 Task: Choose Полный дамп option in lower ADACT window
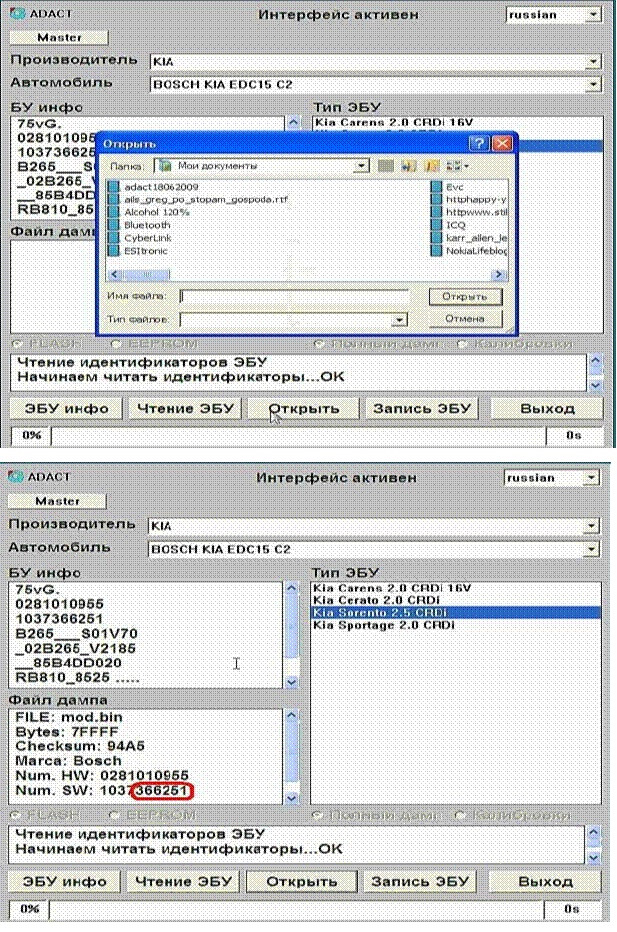click(317, 815)
